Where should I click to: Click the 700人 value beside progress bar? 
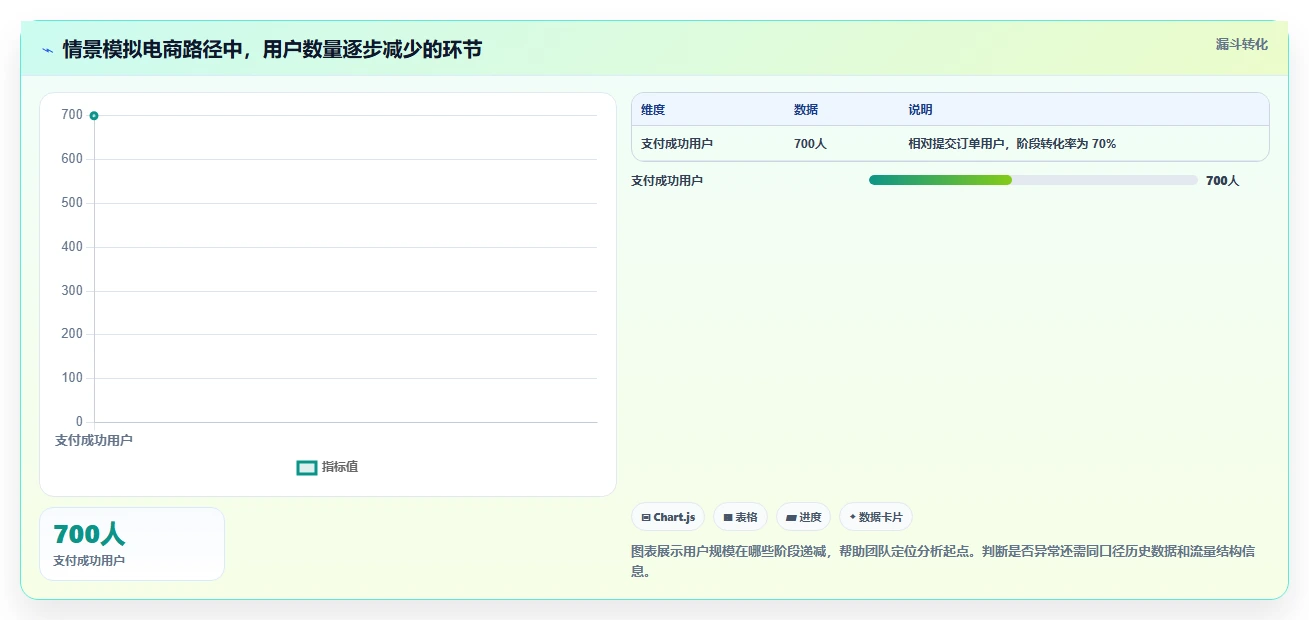pyautogui.click(x=1222, y=181)
